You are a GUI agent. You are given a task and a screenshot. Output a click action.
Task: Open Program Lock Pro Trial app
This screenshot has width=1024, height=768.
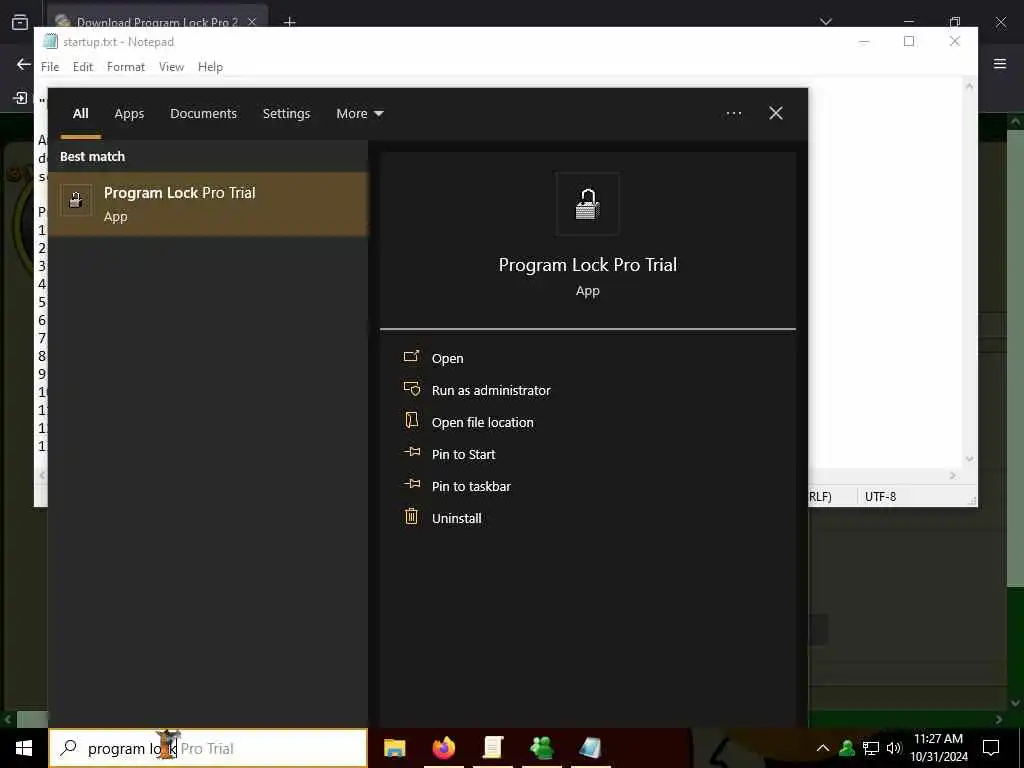[447, 359]
